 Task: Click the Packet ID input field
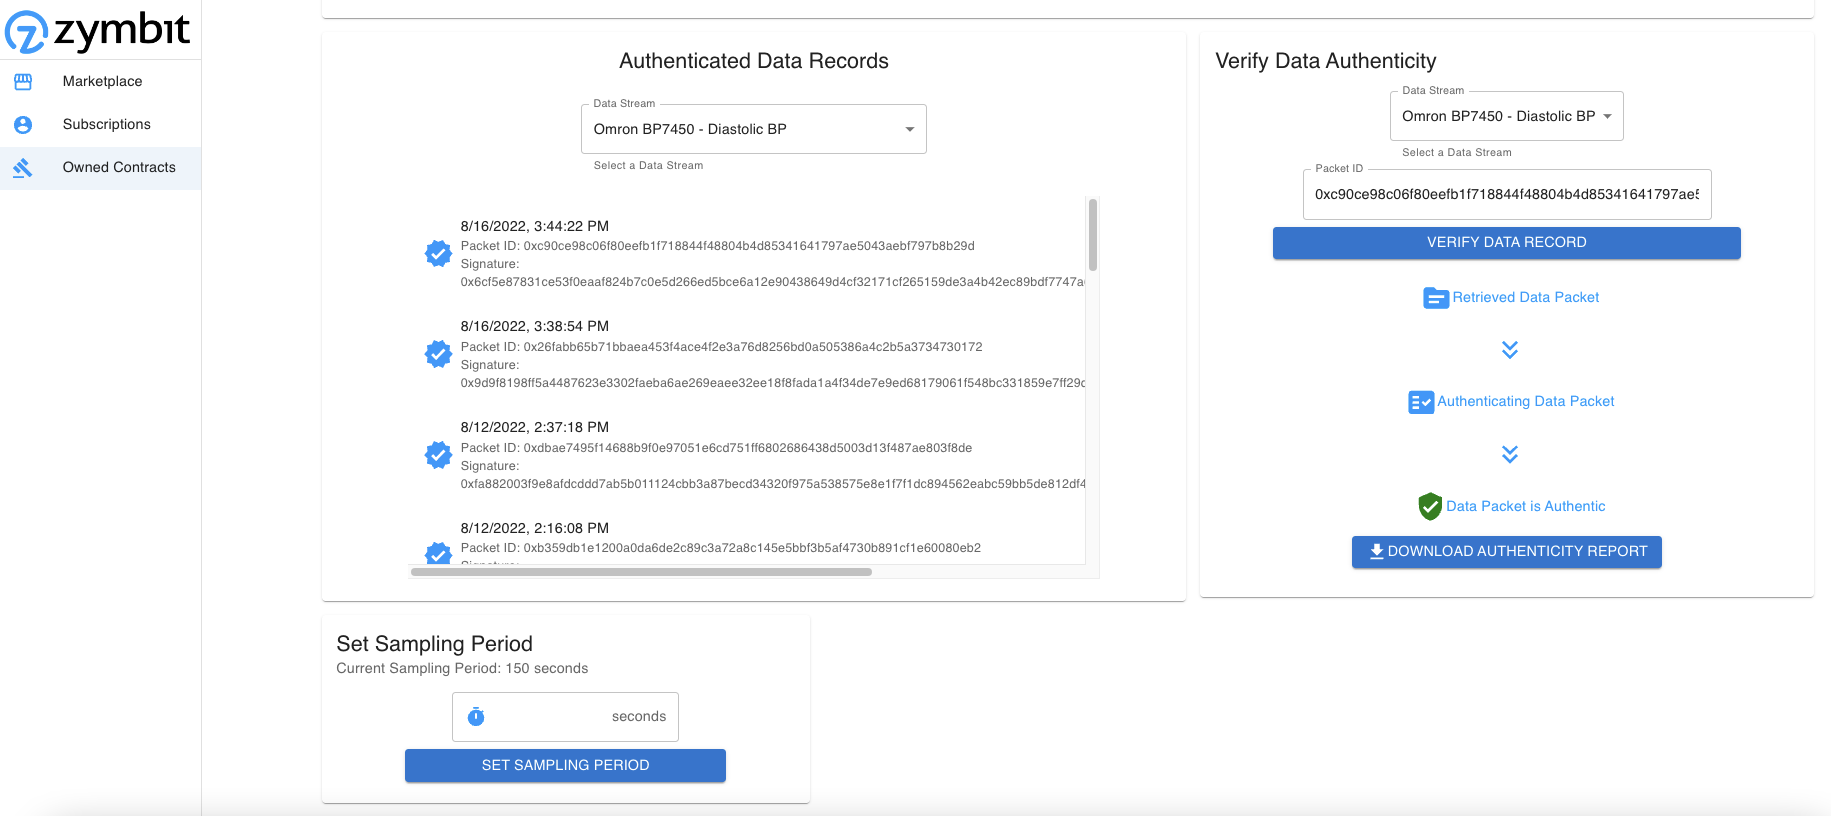coord(1507,194)
